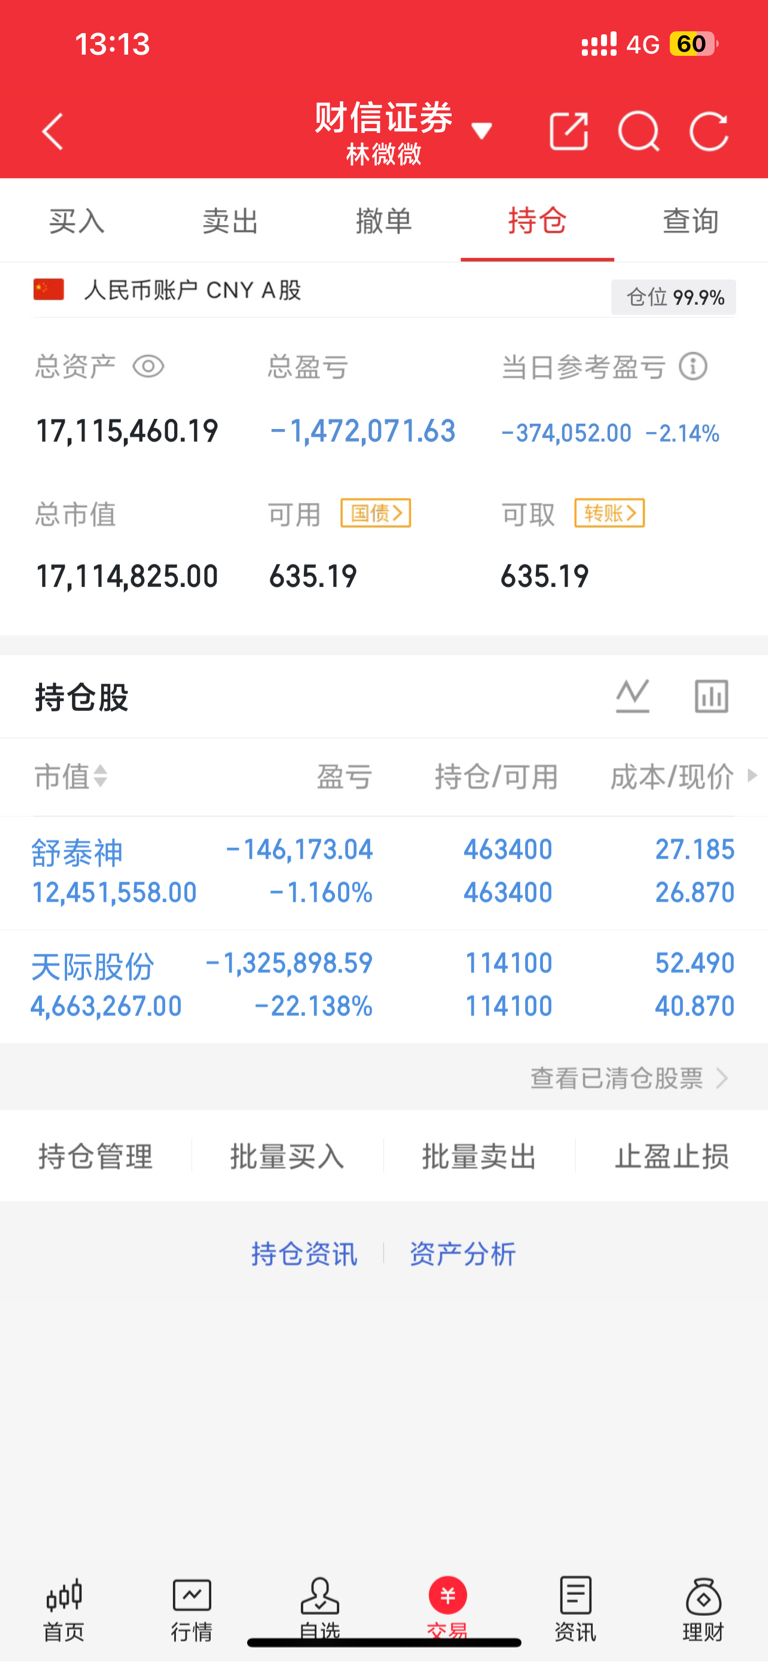Tap the 持仓/可用 column header
This screenshot has height=1662, width=768.
pyautogui.click(x=496, y=776)
